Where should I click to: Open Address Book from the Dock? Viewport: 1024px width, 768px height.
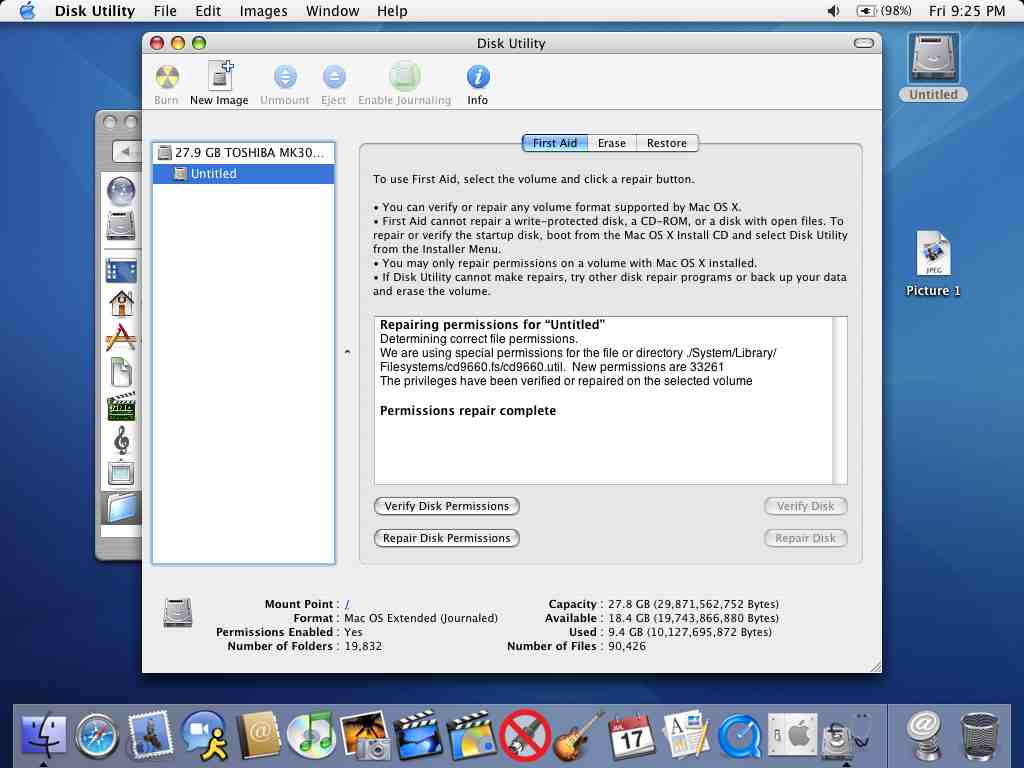pyautogui.click(x=259, y=736)
